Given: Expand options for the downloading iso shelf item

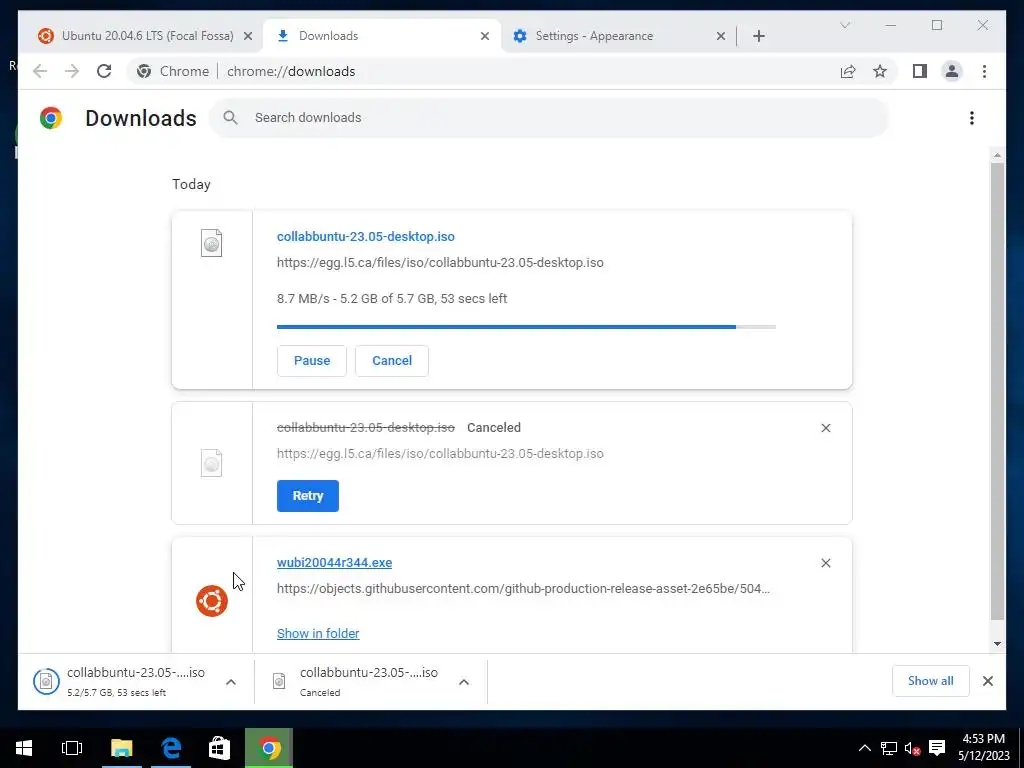Looking at the screenshot, I should (x=231, y=682).
